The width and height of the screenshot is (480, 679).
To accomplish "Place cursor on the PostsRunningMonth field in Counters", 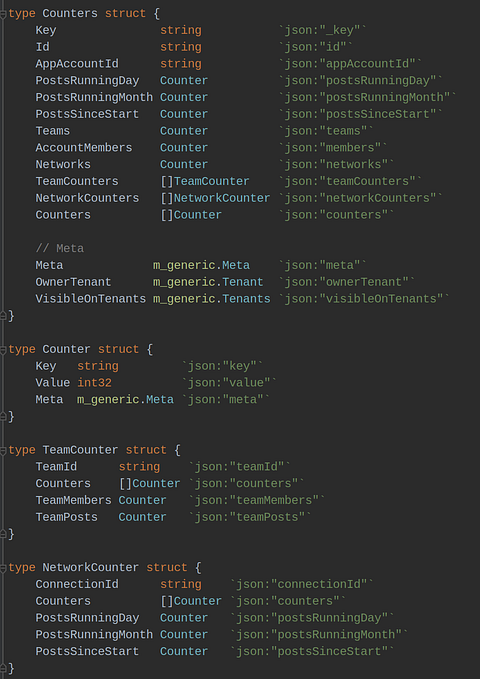I will pos(94,97).
